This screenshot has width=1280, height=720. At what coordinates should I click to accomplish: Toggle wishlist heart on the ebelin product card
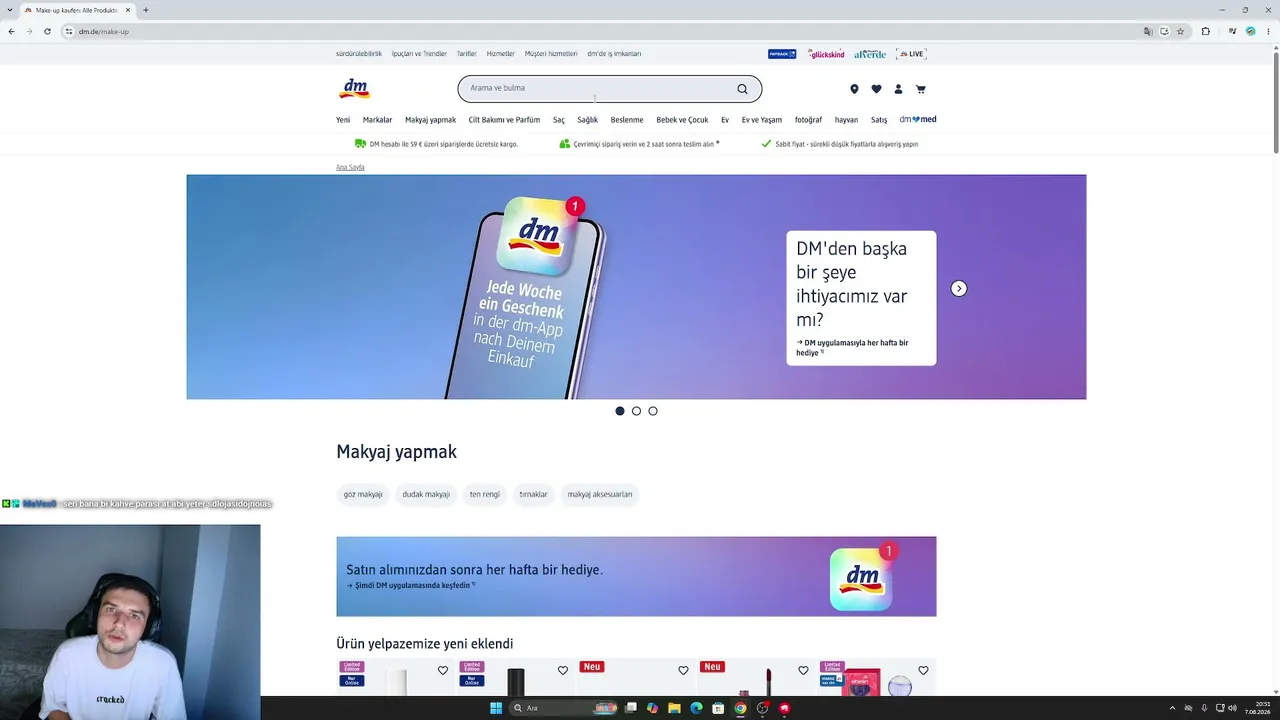coord(923,670)
